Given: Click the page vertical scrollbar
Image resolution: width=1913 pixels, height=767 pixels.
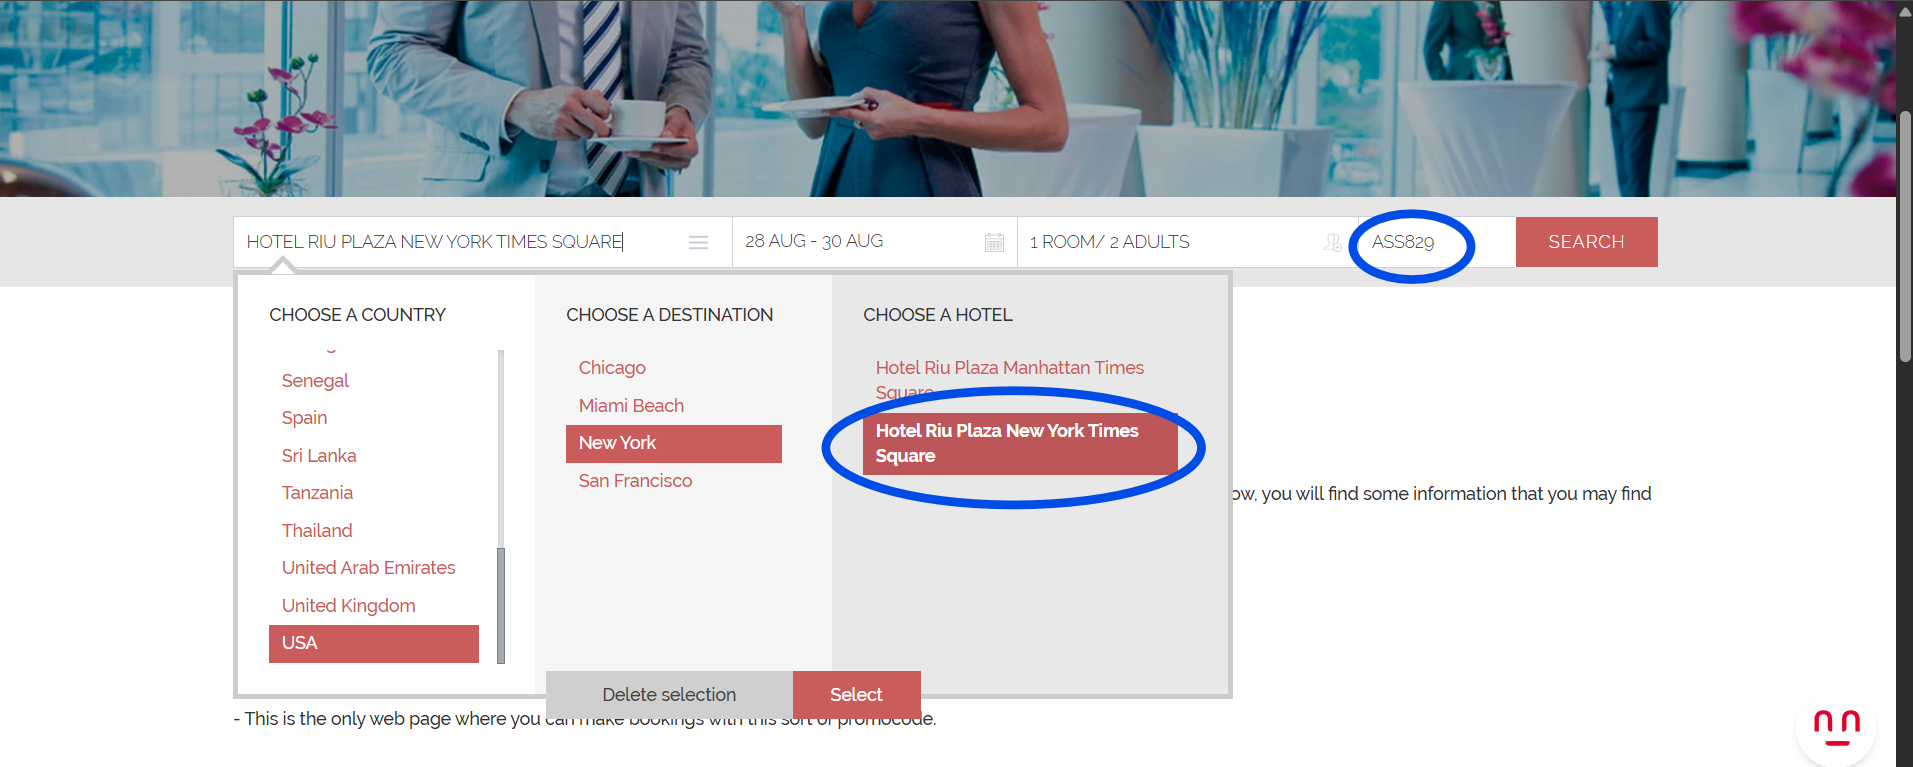Looking at the screenshot, I should click(1905, 235).
